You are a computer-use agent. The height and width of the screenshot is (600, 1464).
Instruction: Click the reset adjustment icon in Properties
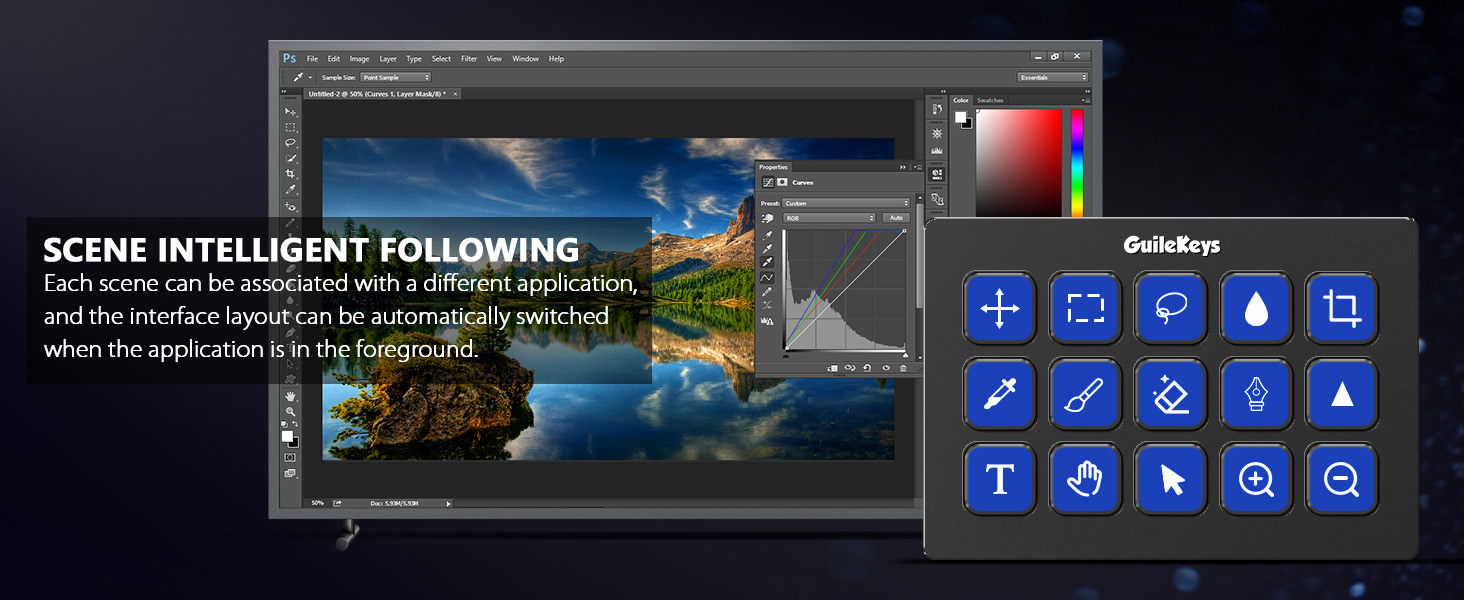867,368
